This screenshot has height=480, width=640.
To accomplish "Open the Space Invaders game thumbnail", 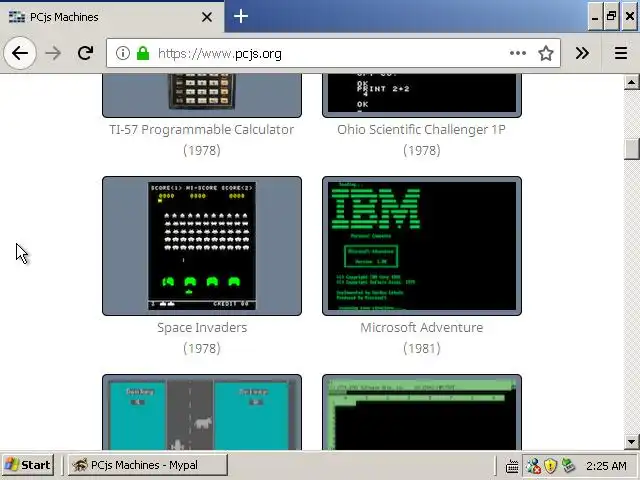I will (202, 246).
